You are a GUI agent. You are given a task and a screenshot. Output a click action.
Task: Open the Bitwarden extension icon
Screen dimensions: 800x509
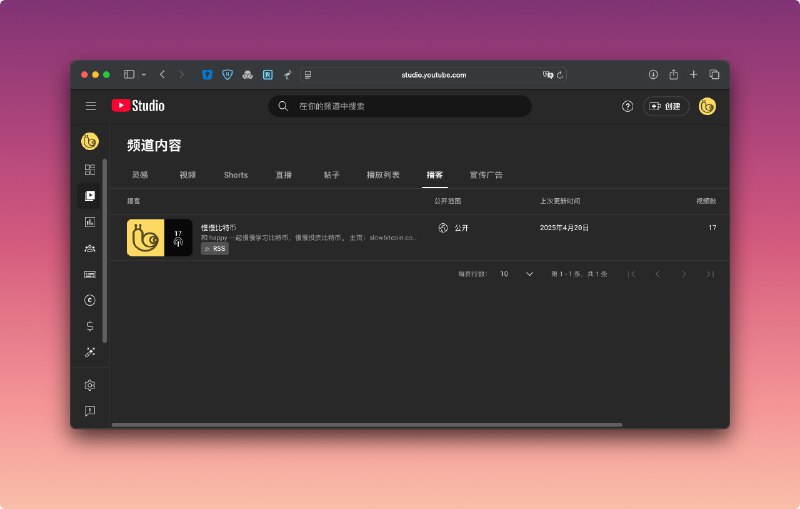tap(207, 74)
